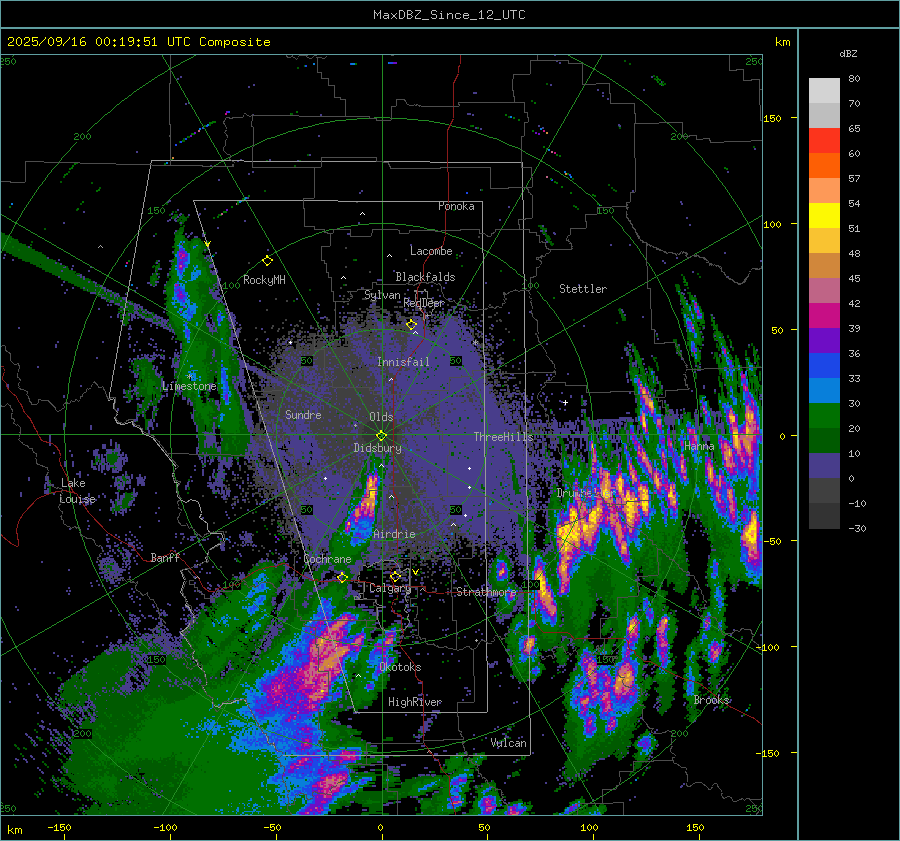
Task: Click the Sundre town label
Action: click(x=303, y=414)
